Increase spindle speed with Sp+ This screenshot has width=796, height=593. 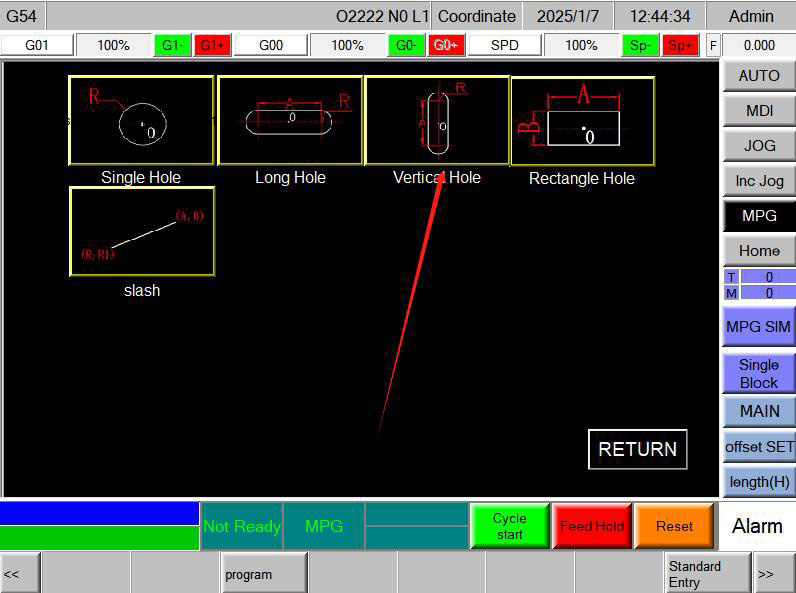click(x=680, y=45)
